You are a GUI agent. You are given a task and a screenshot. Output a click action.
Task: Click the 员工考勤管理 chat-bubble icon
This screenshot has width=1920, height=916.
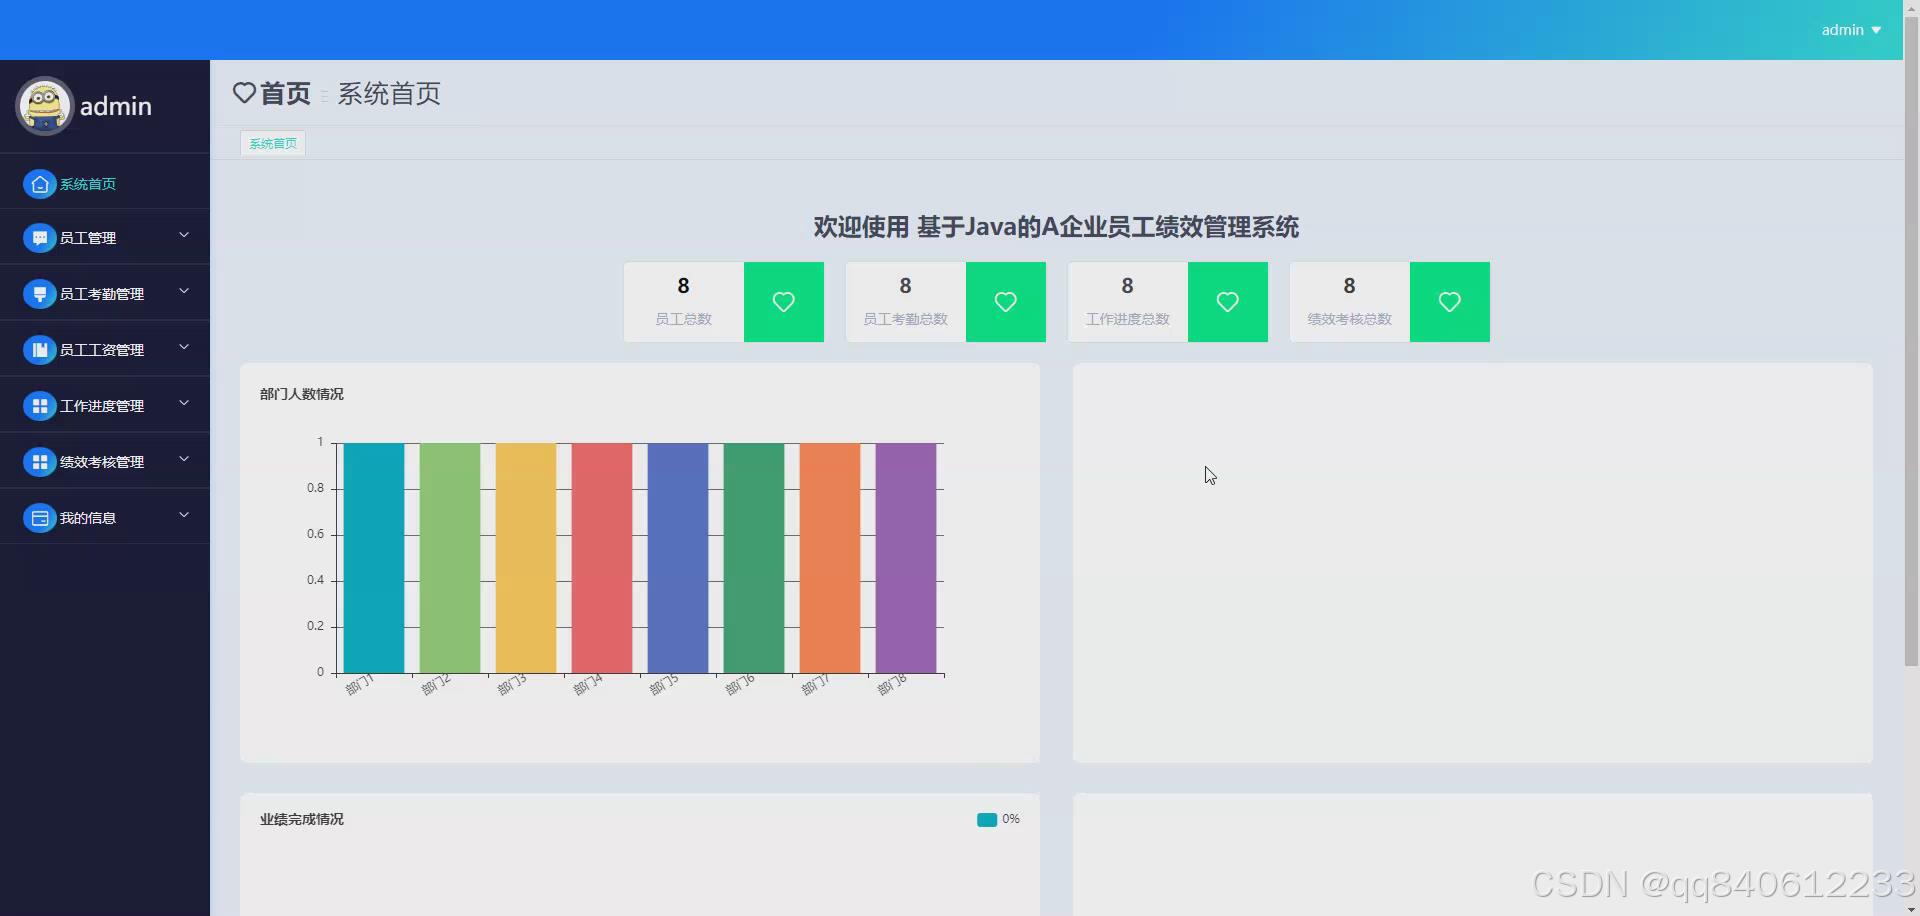(x=39, y=292)
